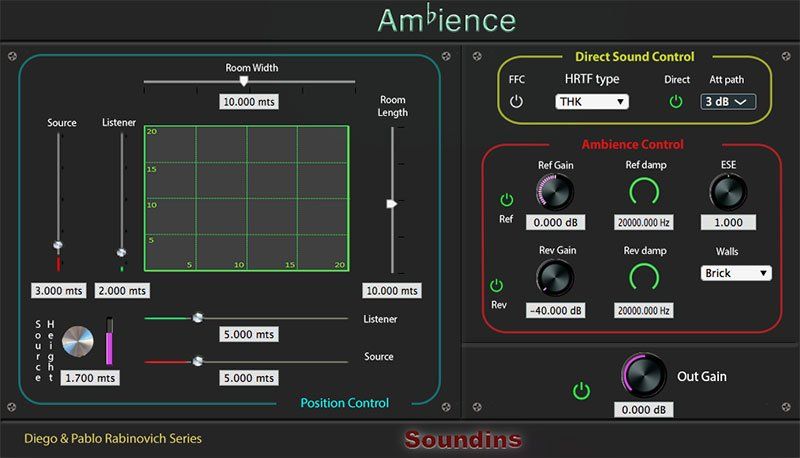
Task: Click the Ref Gain 0.000 dB field
Action: 556,222
